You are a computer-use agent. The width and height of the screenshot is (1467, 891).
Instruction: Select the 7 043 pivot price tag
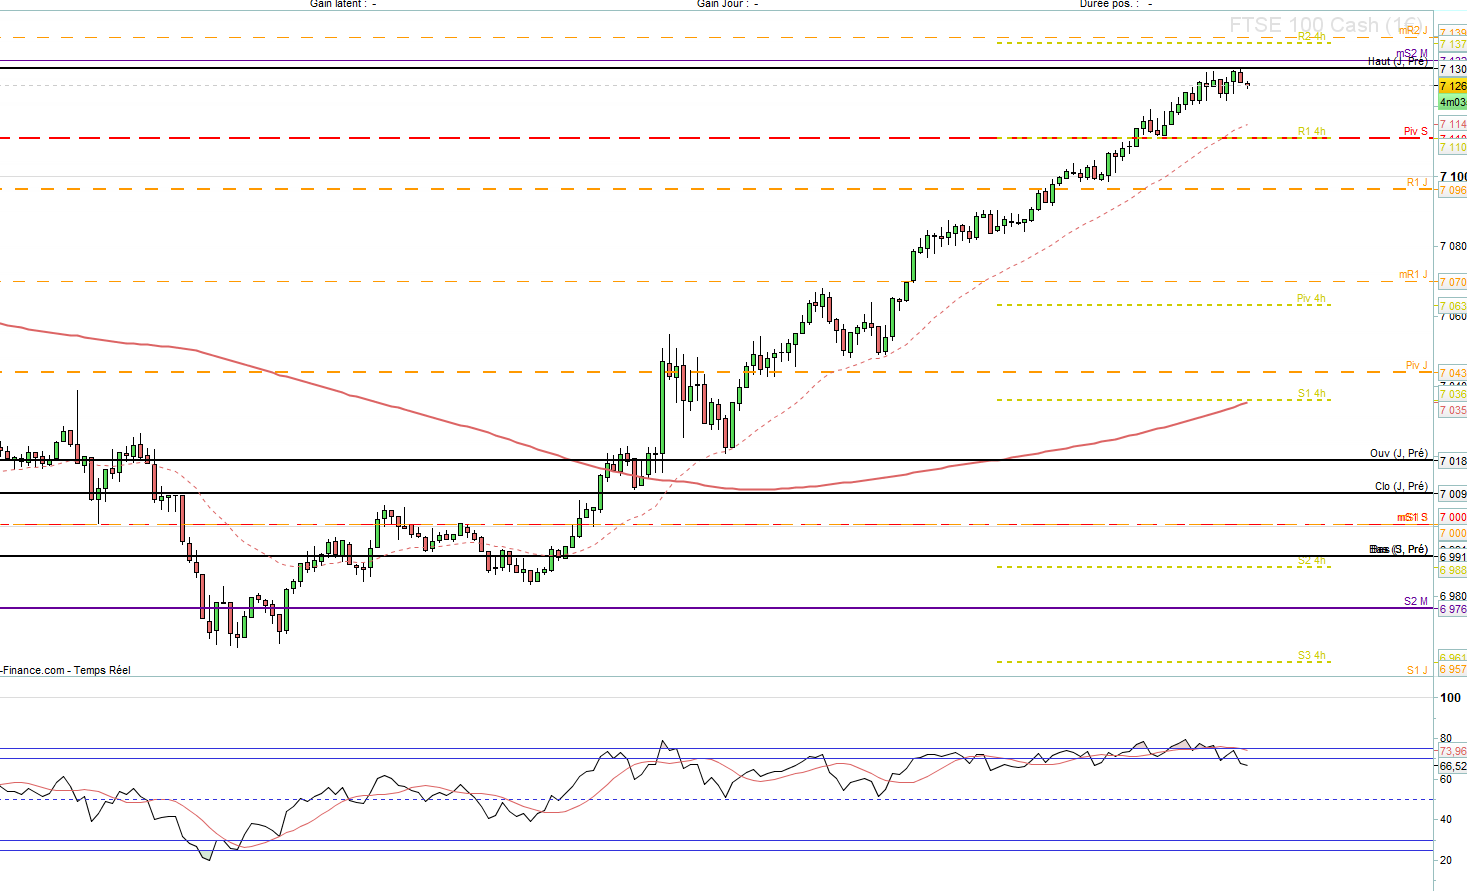[1452, 374]
